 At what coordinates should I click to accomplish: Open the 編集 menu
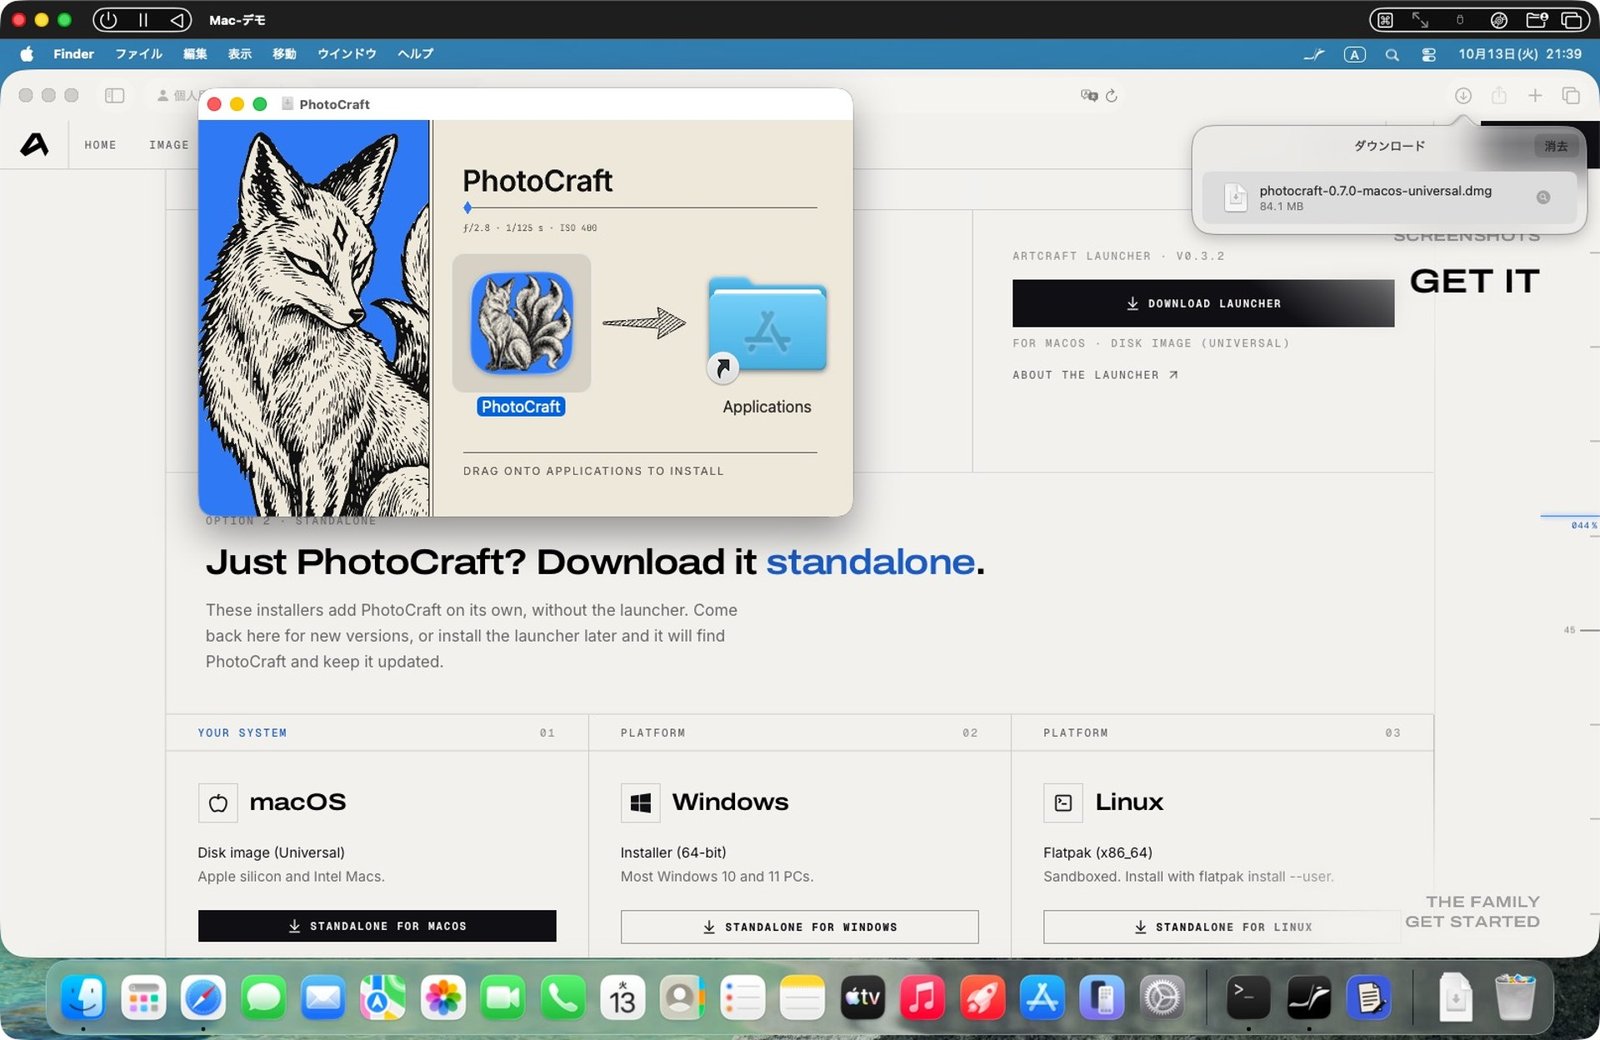pyautogui.click(x=195, y=54)
